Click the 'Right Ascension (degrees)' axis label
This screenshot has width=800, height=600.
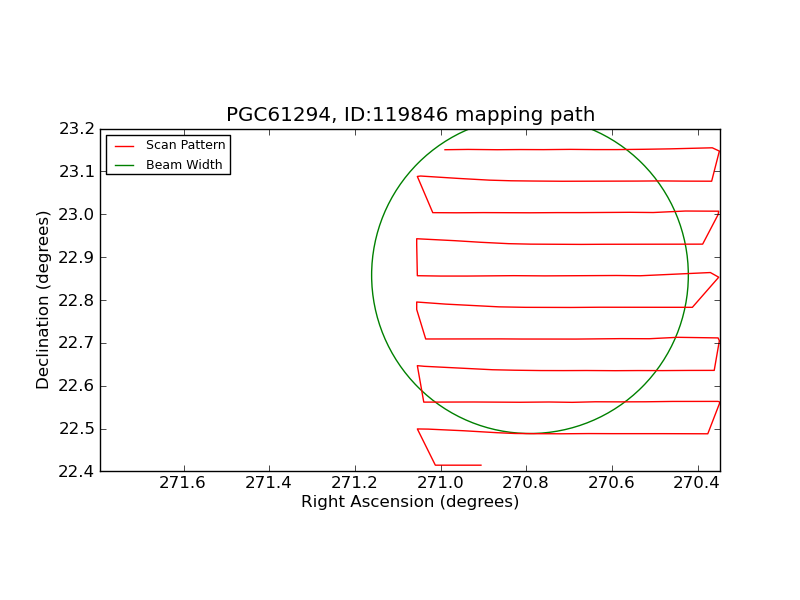coord(410,502)
